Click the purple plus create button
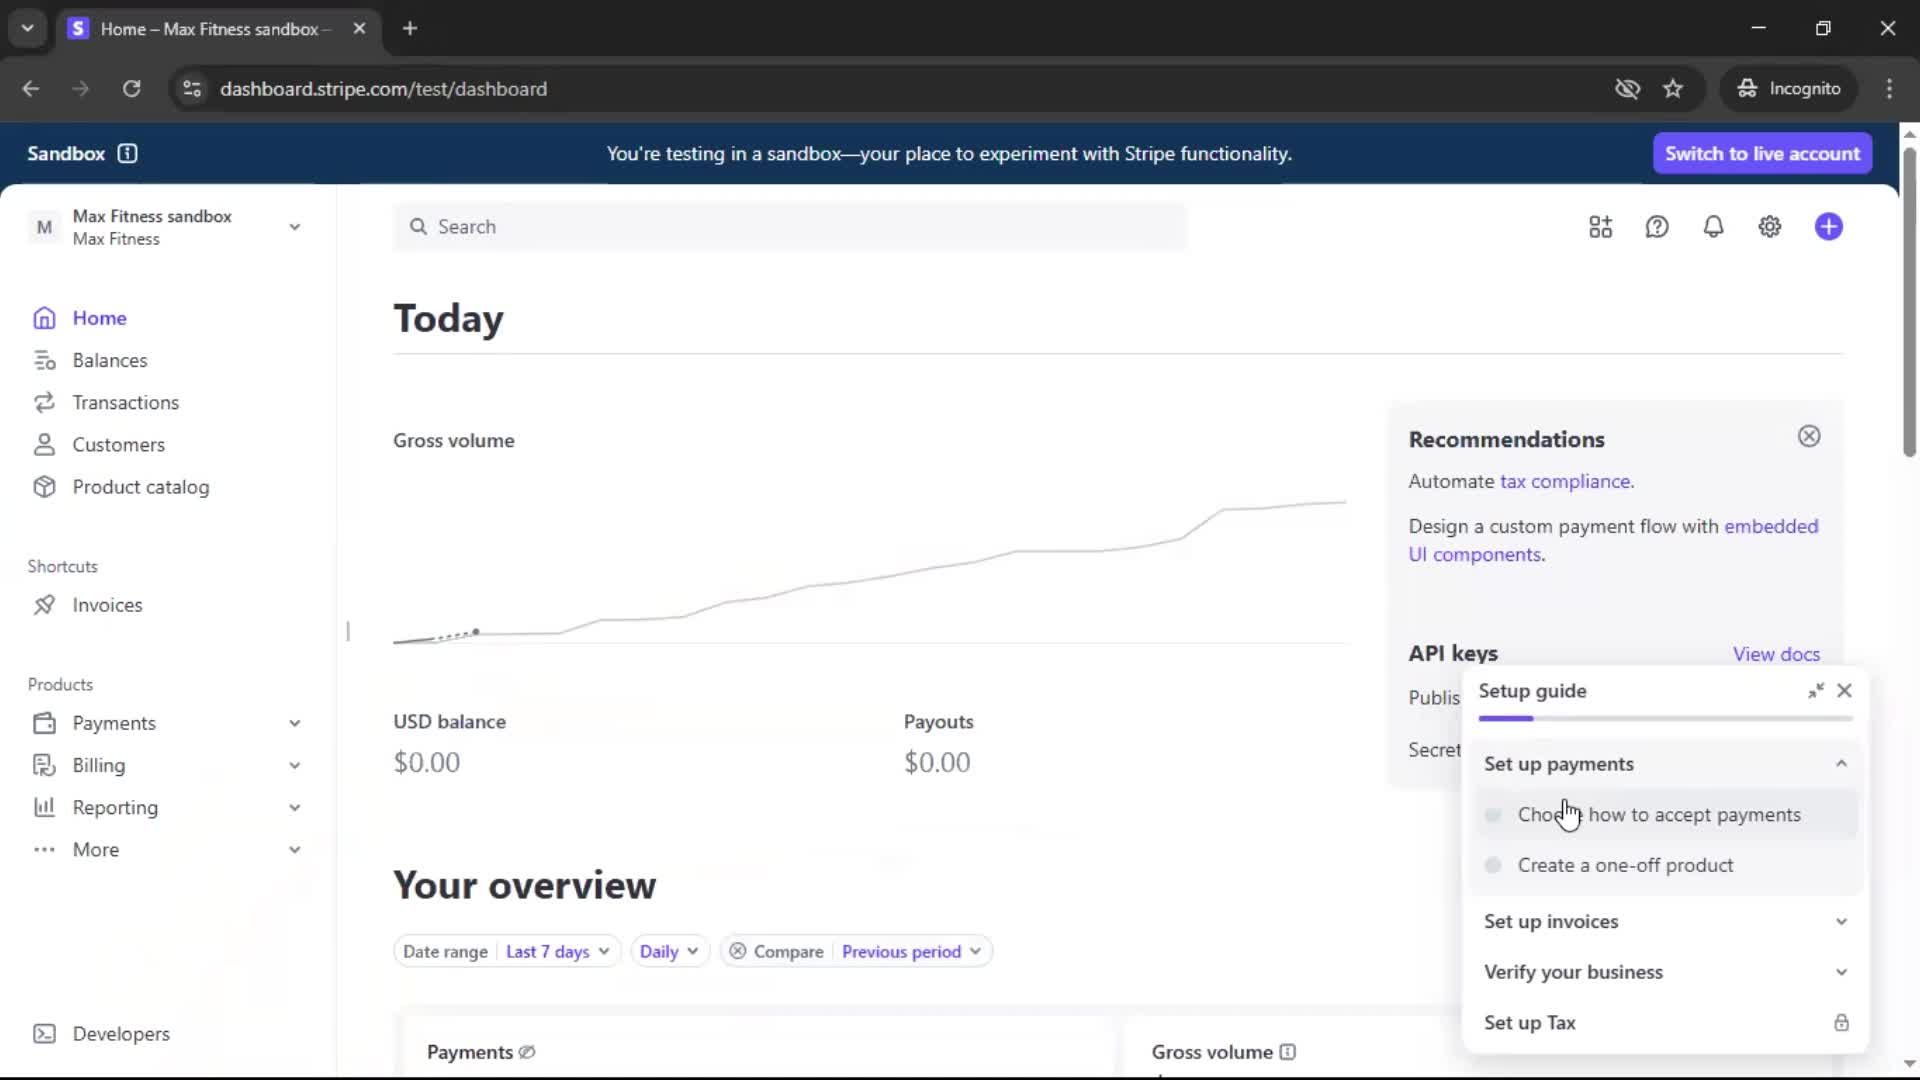 (x=1828, y=227)
